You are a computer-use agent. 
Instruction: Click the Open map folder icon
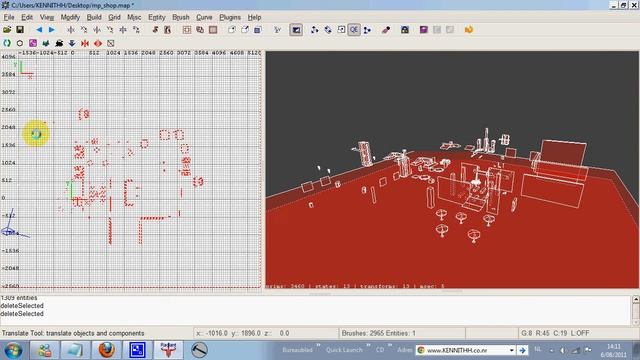point(7,30)
